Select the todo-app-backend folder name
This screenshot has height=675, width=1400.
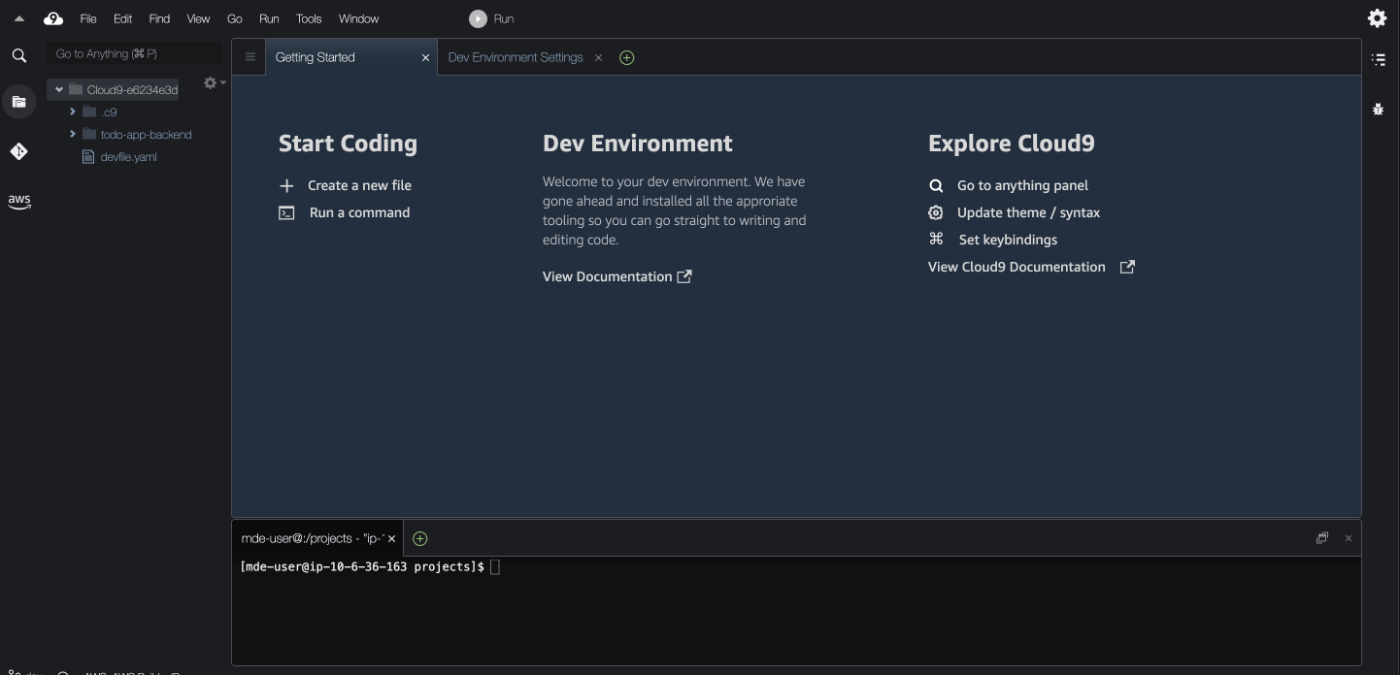pos(146,134)
